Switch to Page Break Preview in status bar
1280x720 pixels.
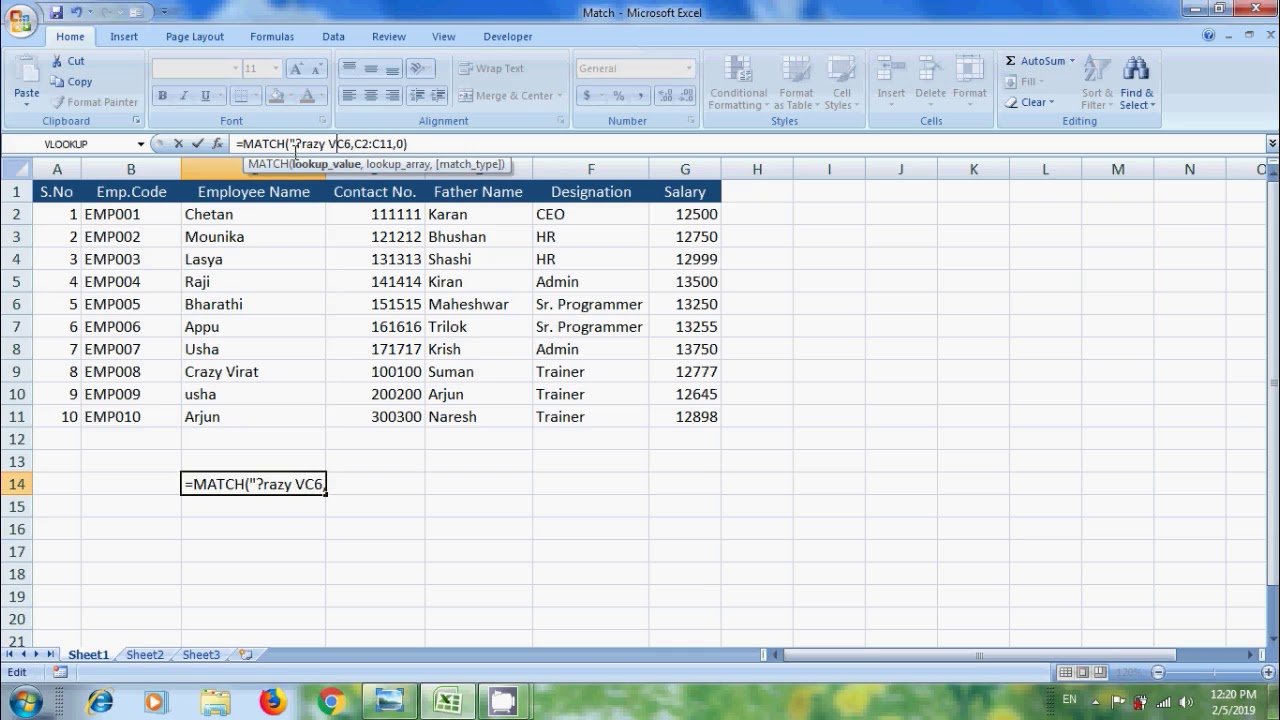(1100, 672)
